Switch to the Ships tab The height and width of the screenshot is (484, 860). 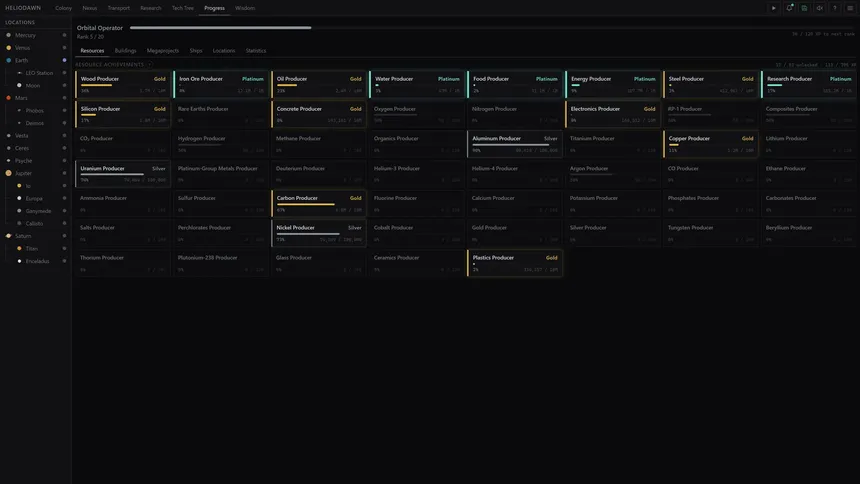coord(196,50)
